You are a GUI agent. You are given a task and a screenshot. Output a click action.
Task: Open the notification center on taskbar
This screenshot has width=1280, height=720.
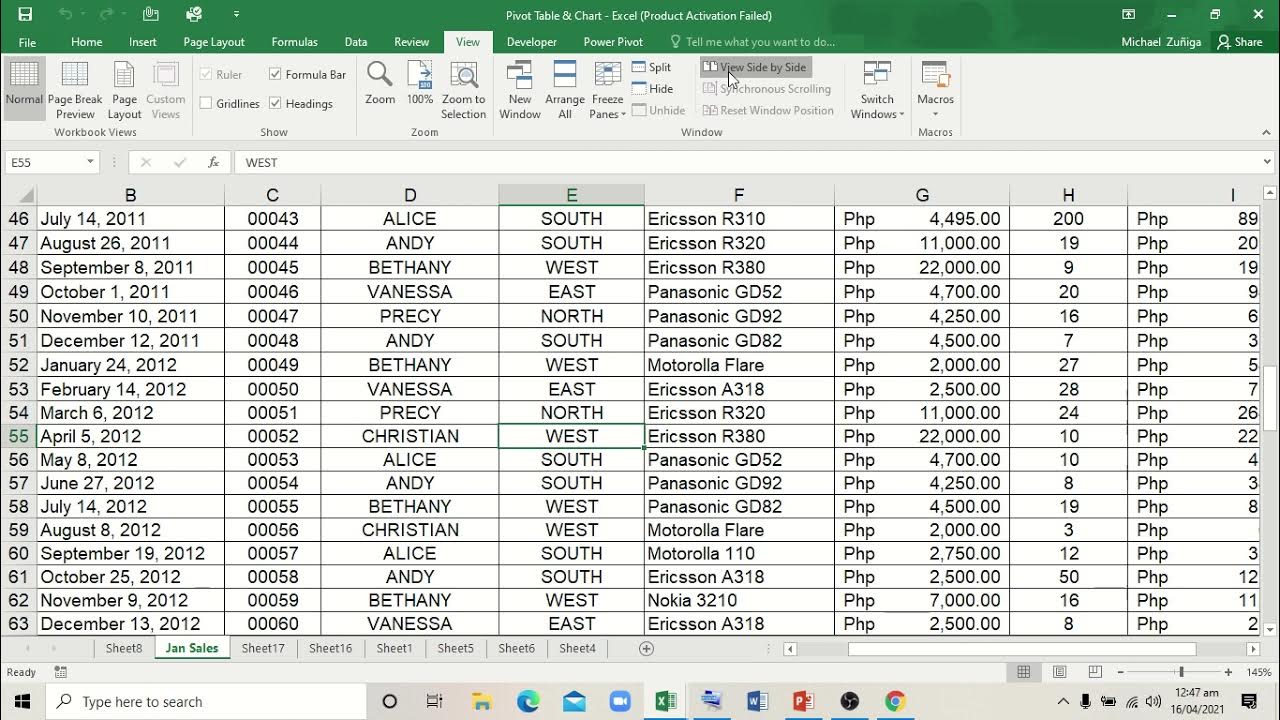[x=1249, y=701]
